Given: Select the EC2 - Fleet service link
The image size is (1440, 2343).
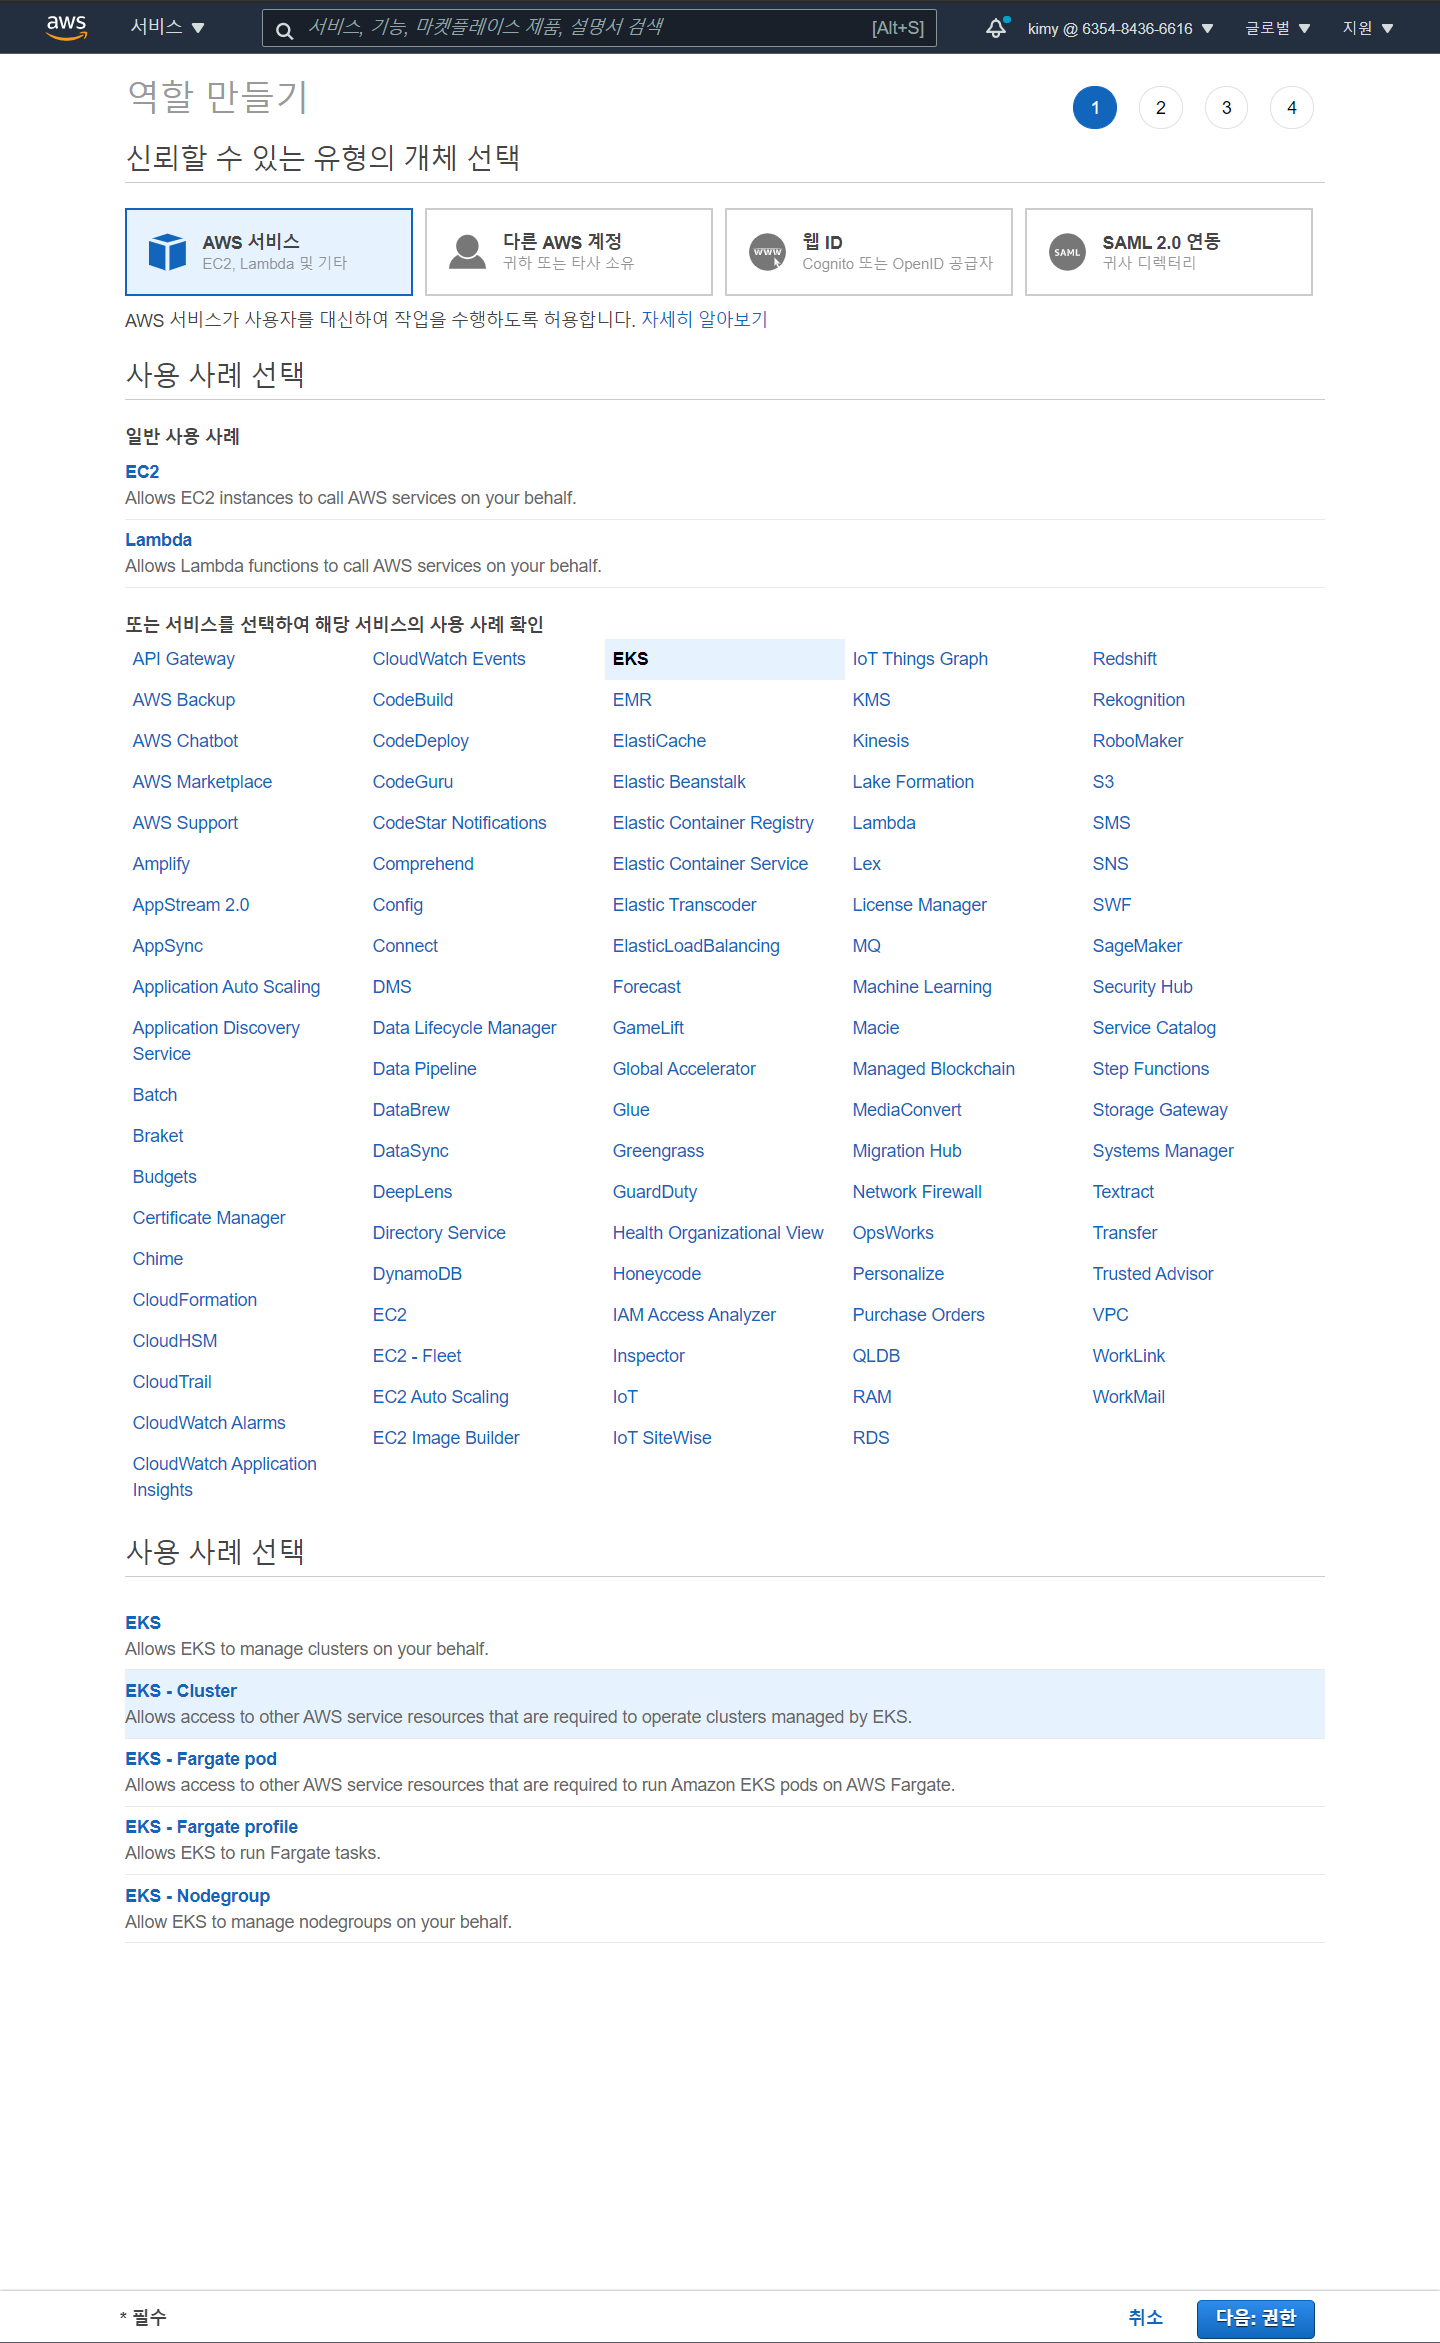Looking at the screenshot, I should click(x=417, y=1356).
